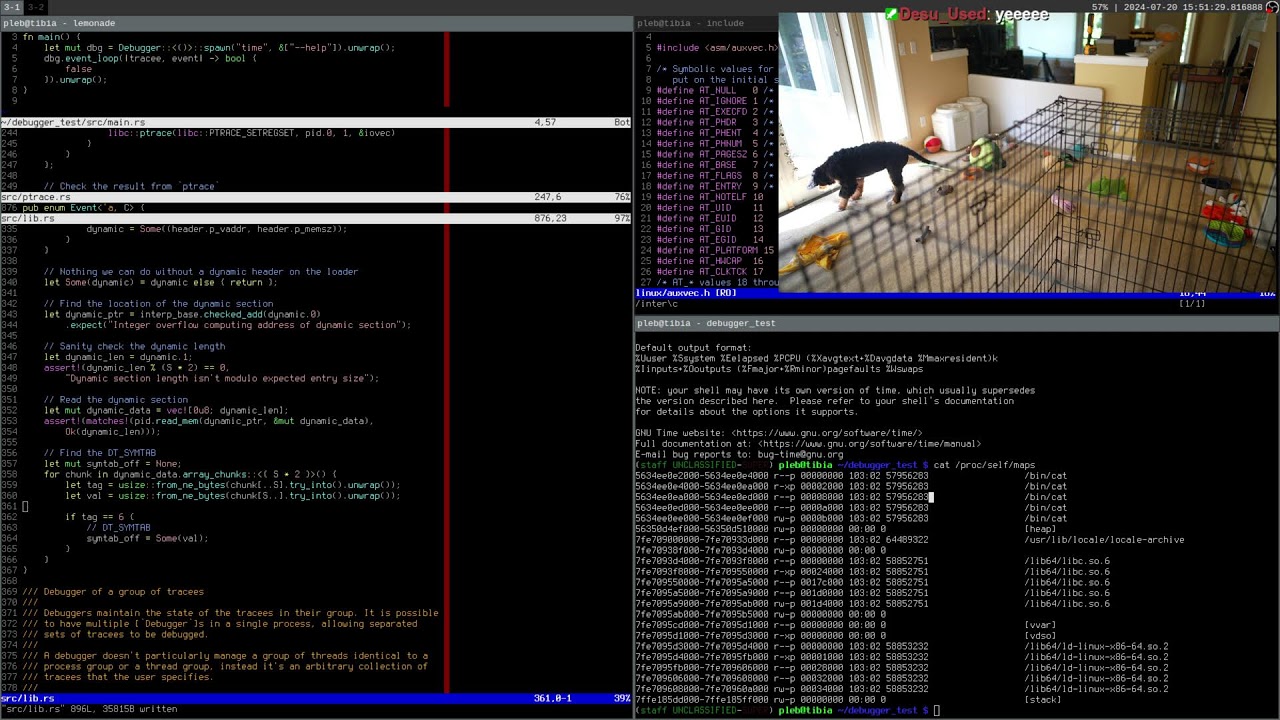Screen dimensions: 1280x720
Task: Click 'symtab_off = Some(val);' line
Action: [x=147, y=538]
